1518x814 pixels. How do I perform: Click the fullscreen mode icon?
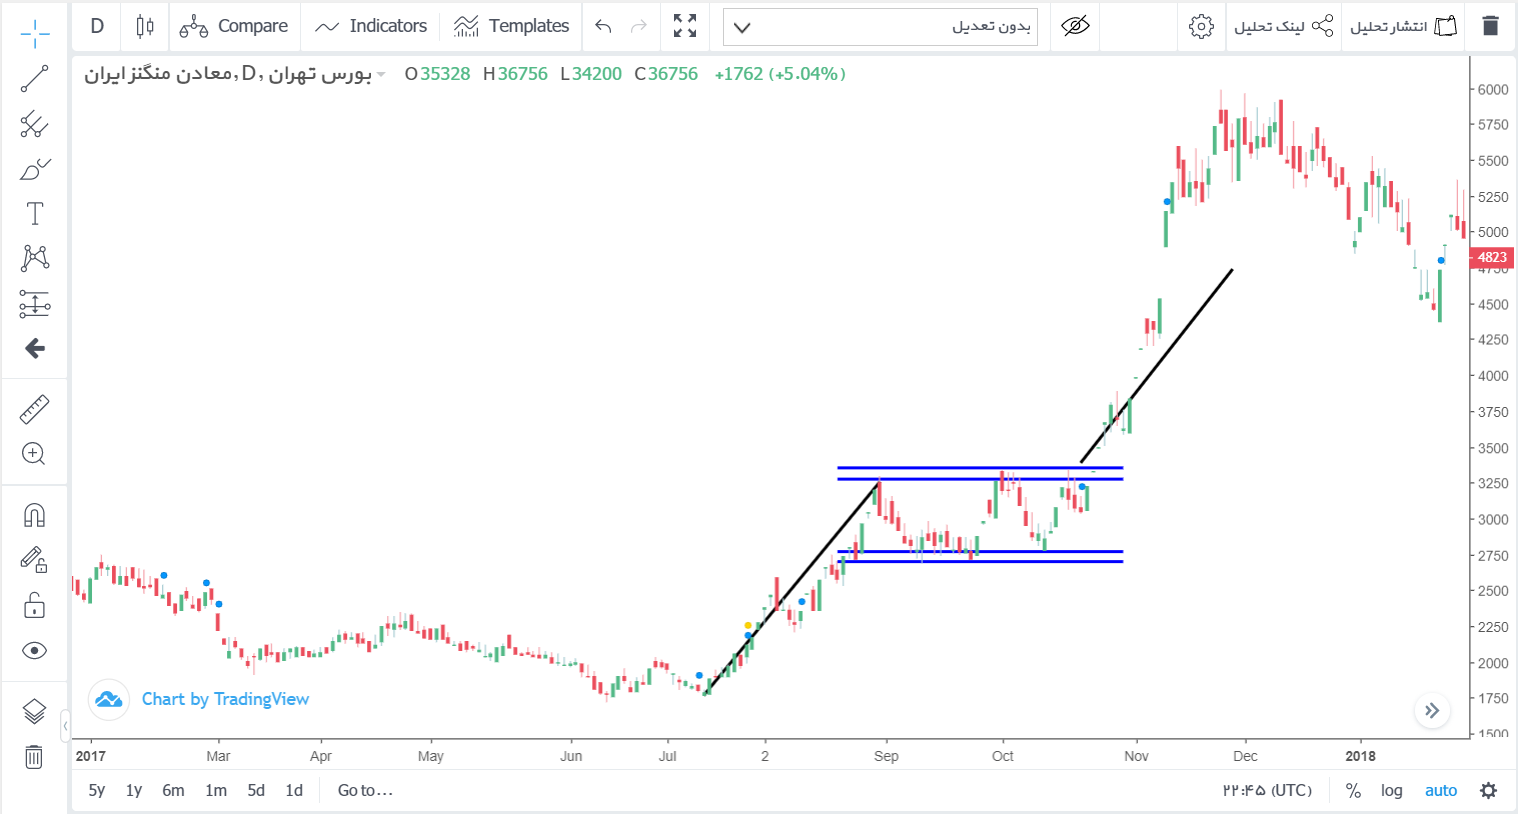coord(685,26)
